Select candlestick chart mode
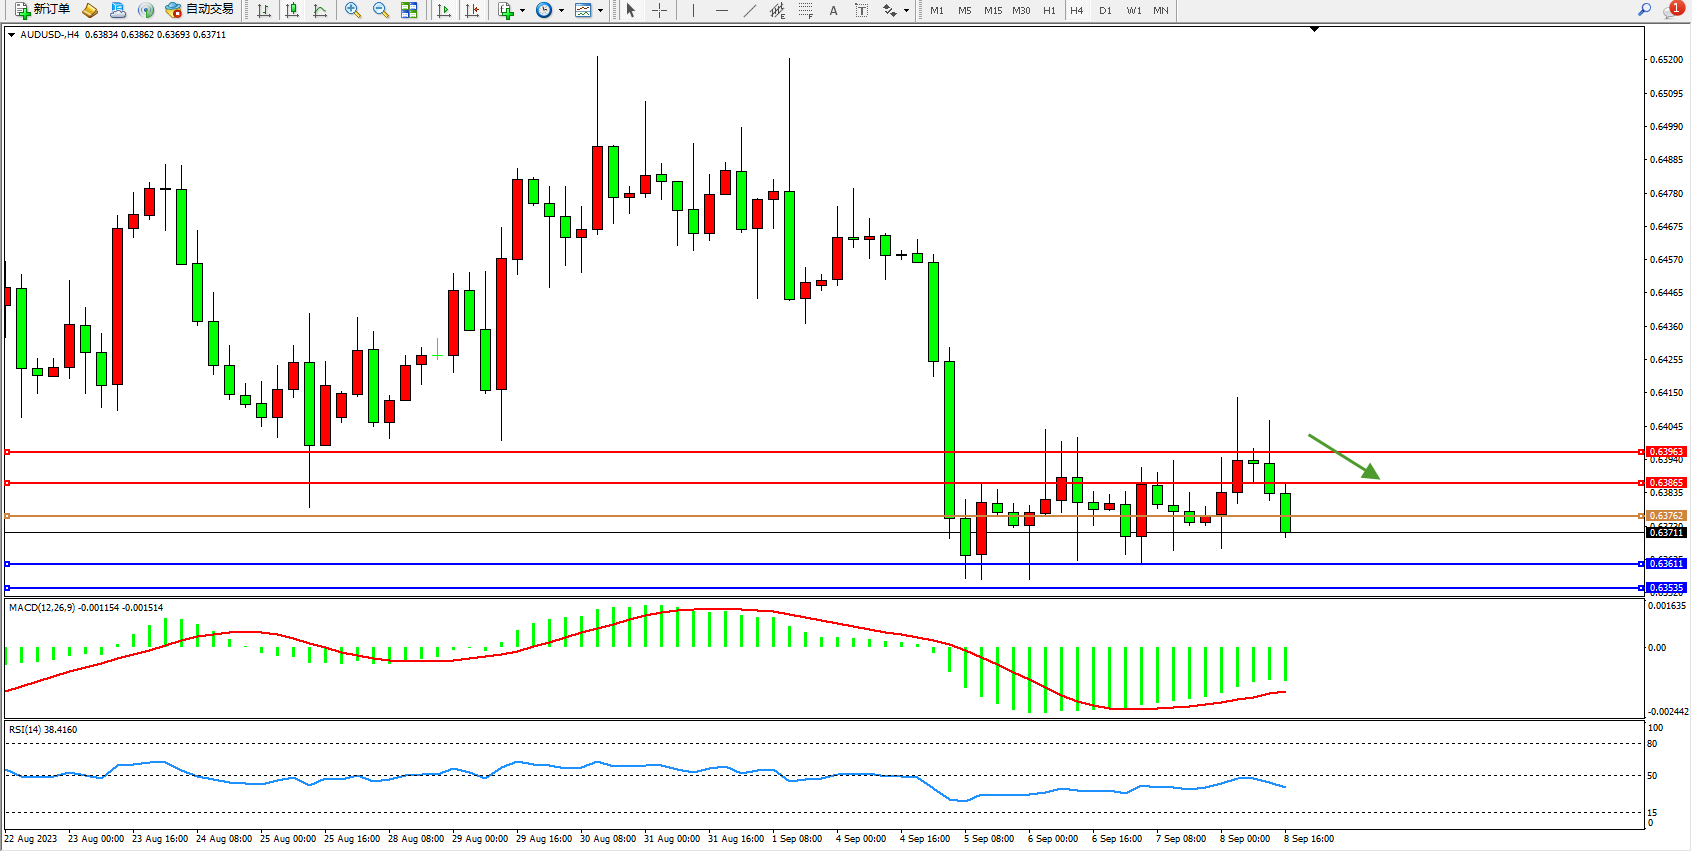This screenshot has height=852, width=1692. click(292, 10)
